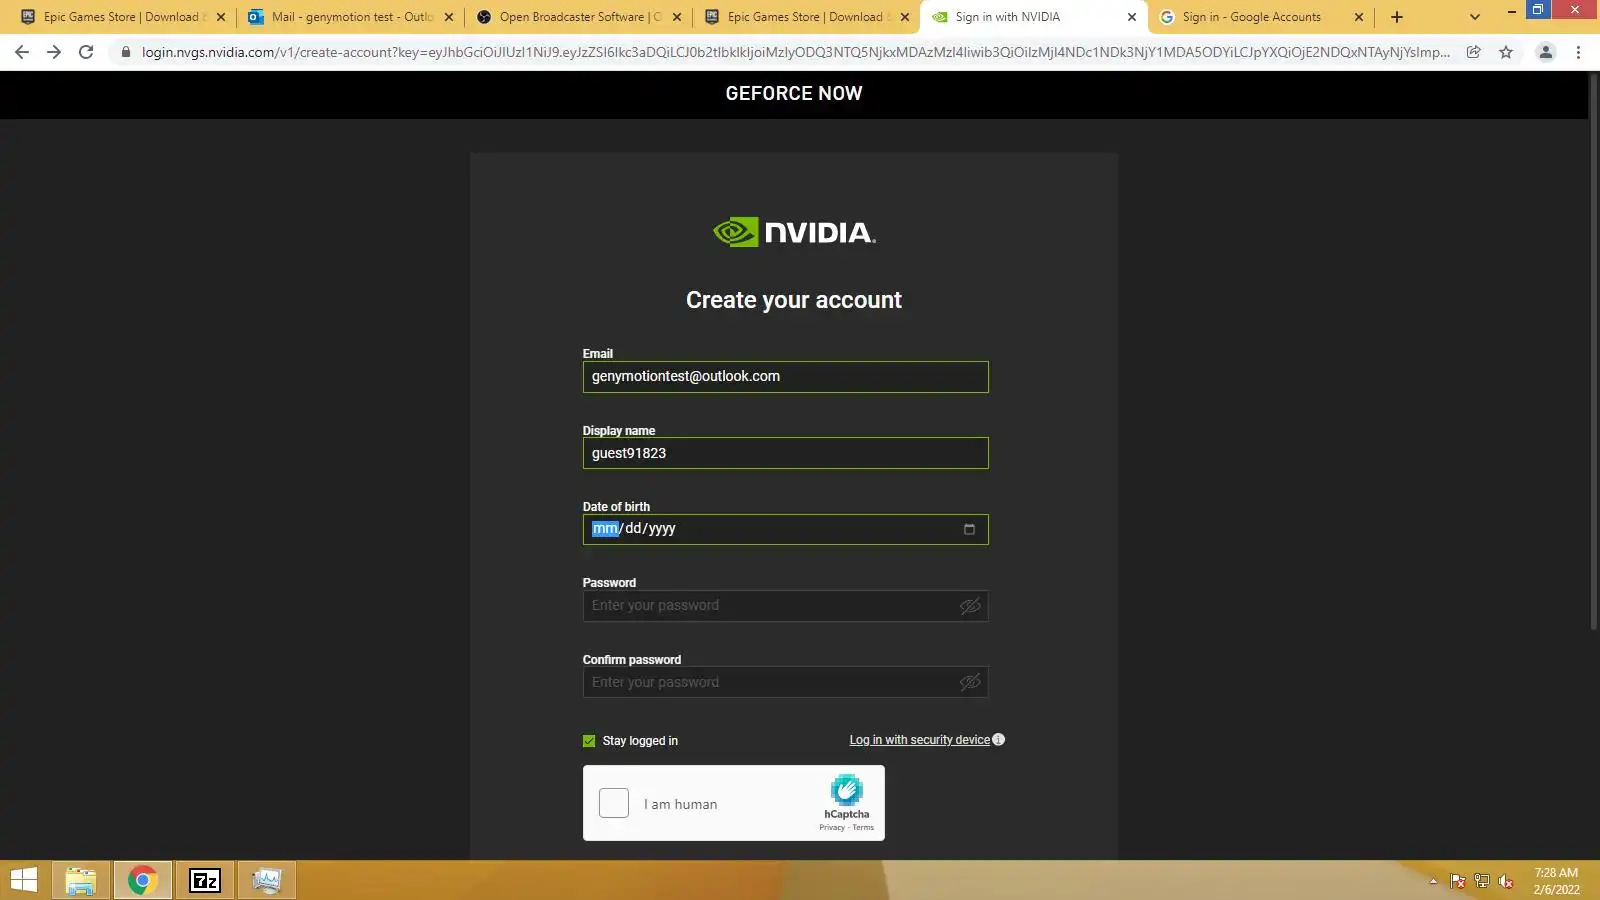The height and width of the screenshot is (900, 1600).
Task: View site security lock information
Action: coord(125,52)
